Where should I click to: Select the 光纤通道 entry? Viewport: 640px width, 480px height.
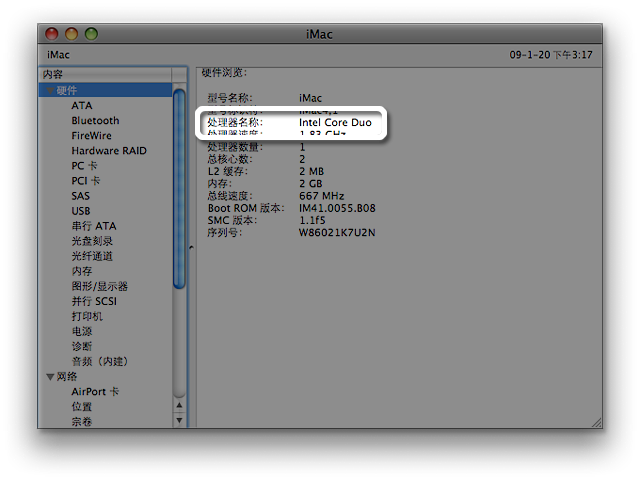pyautogui.click(x=92, y=256)
